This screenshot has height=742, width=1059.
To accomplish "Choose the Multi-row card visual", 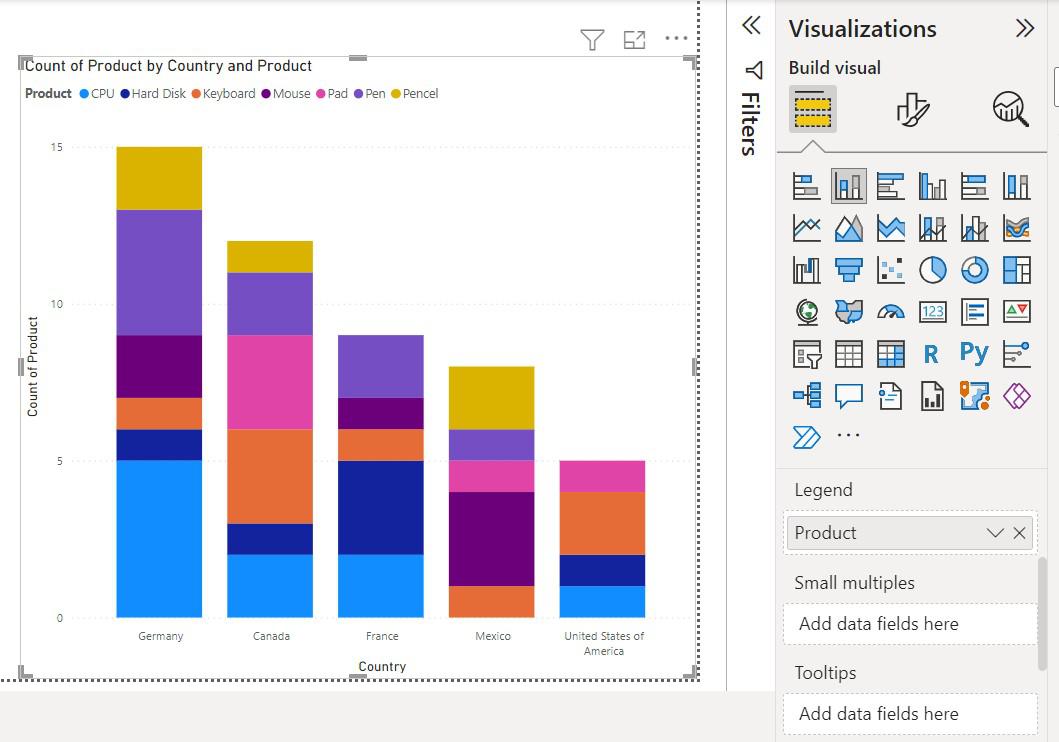I will point(974,312).
